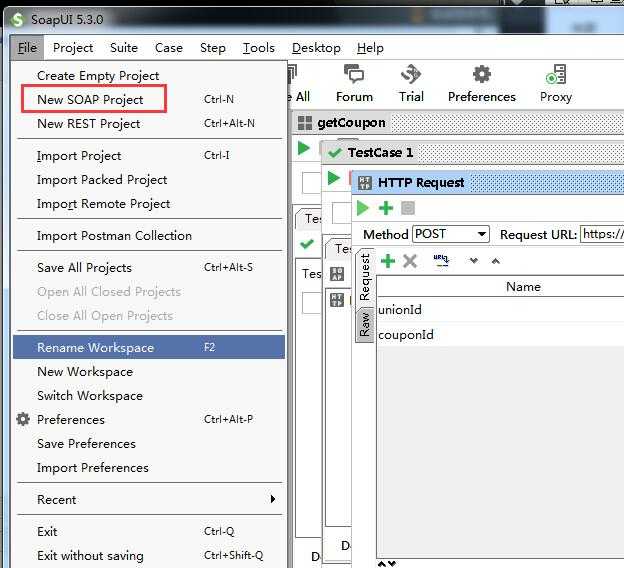The width and height of the screenshot is (624, 568).
Task: Submit the HTTP Request with green play button
Action: (363, 208)
